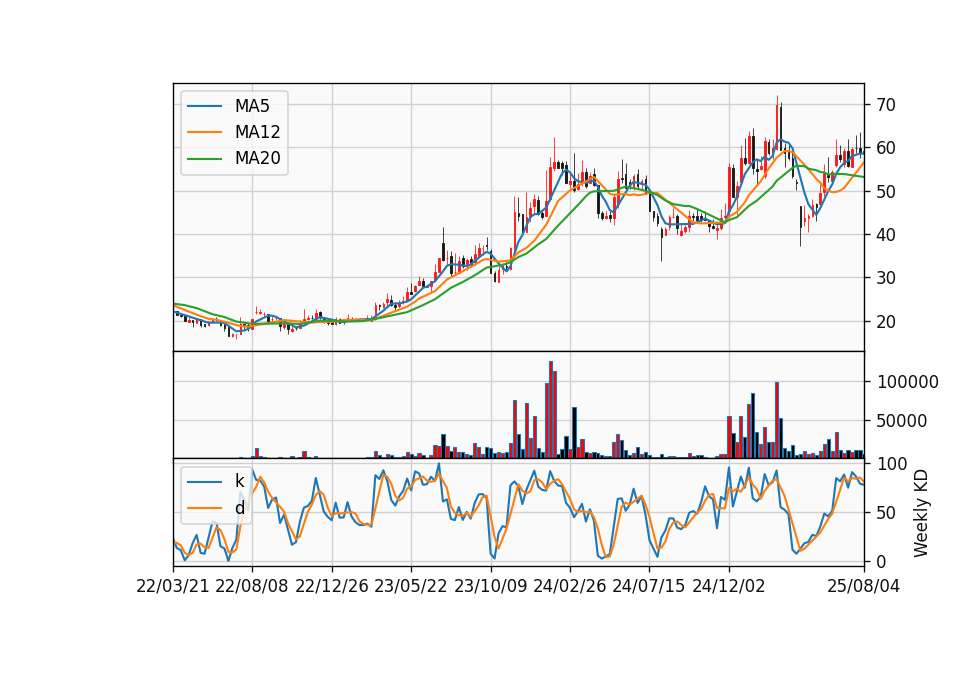Click the 25/08/04 date tick label
Screen dimensions: 960x690
(x=864, y=586)
